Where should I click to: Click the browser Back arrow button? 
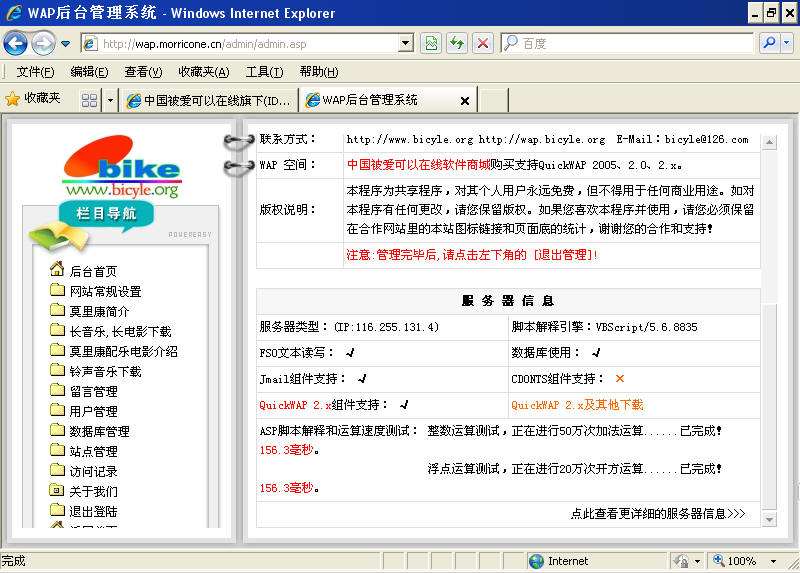pyautogui.click(x=15, y=43)
